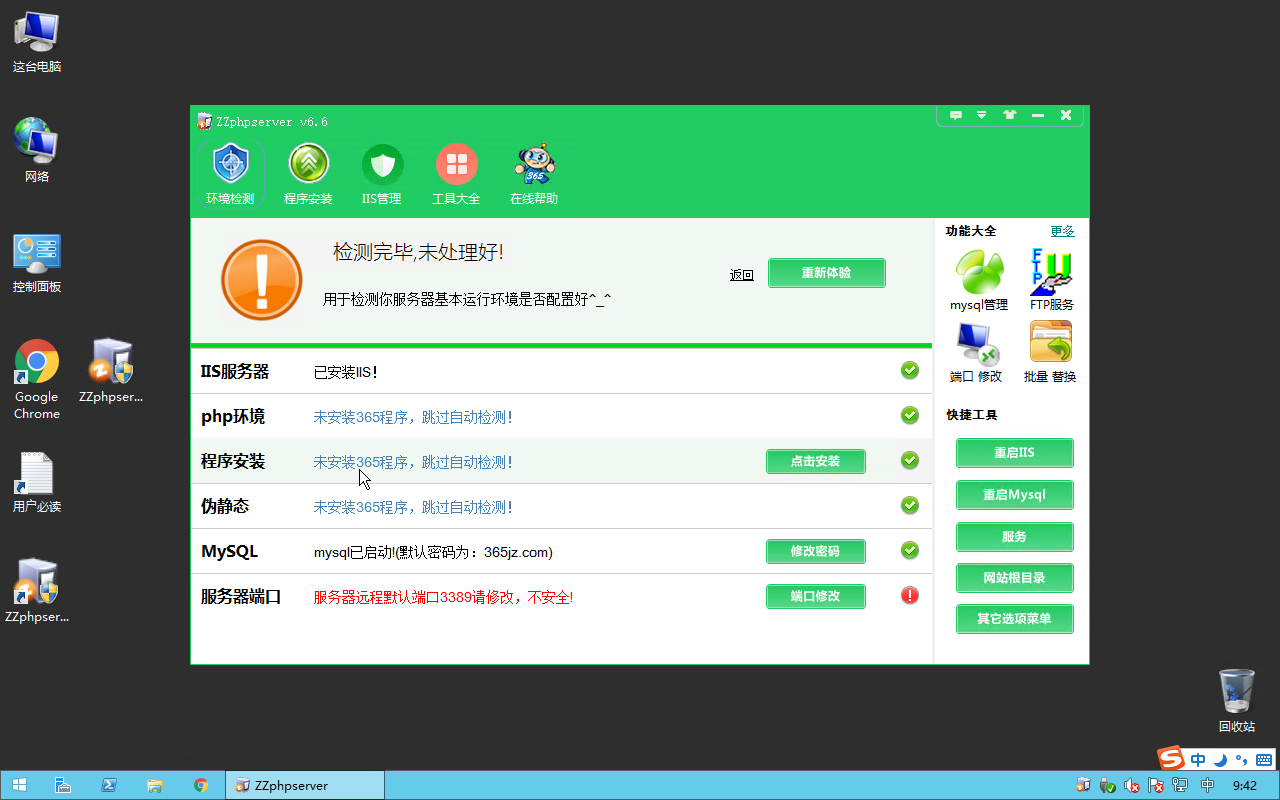Click the feedback message icon in title bar
This screenshot has height=800, width=1280.
pyautogui.click(x=956, y=115)
